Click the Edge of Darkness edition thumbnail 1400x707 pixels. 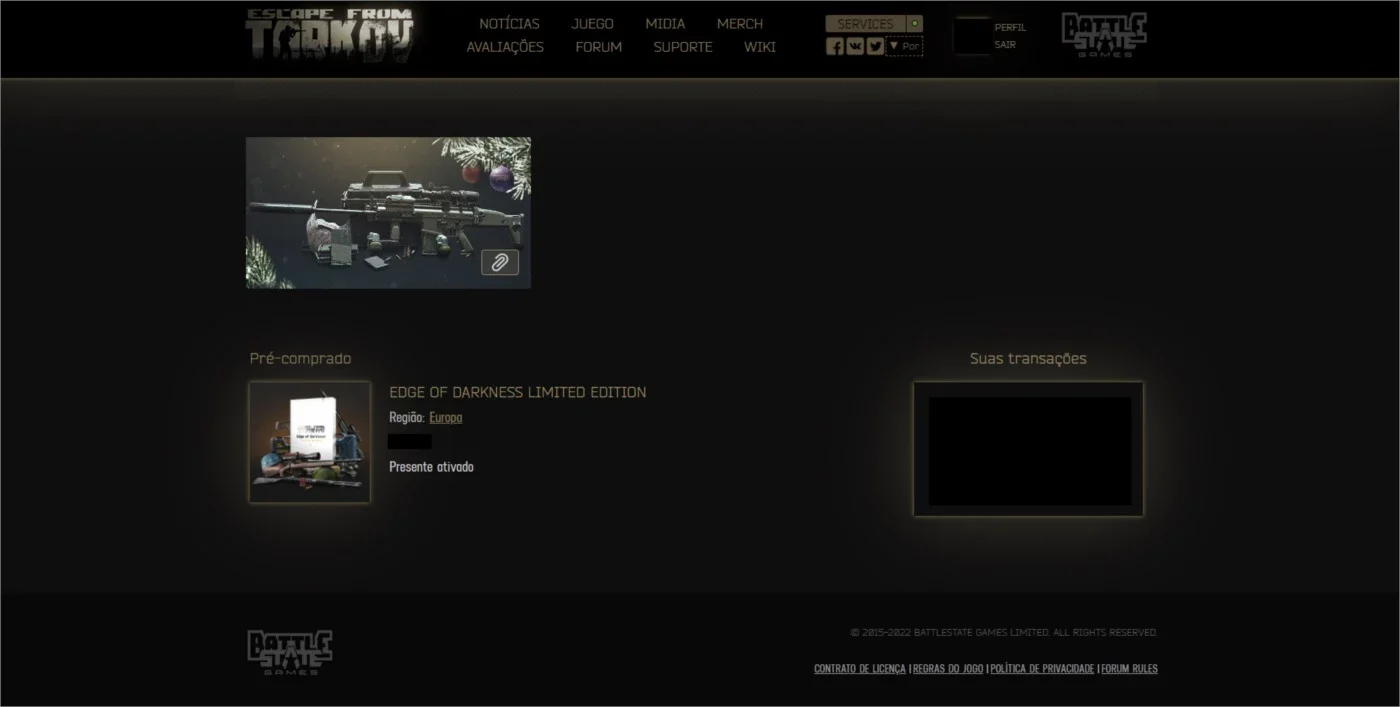[310, 442]
